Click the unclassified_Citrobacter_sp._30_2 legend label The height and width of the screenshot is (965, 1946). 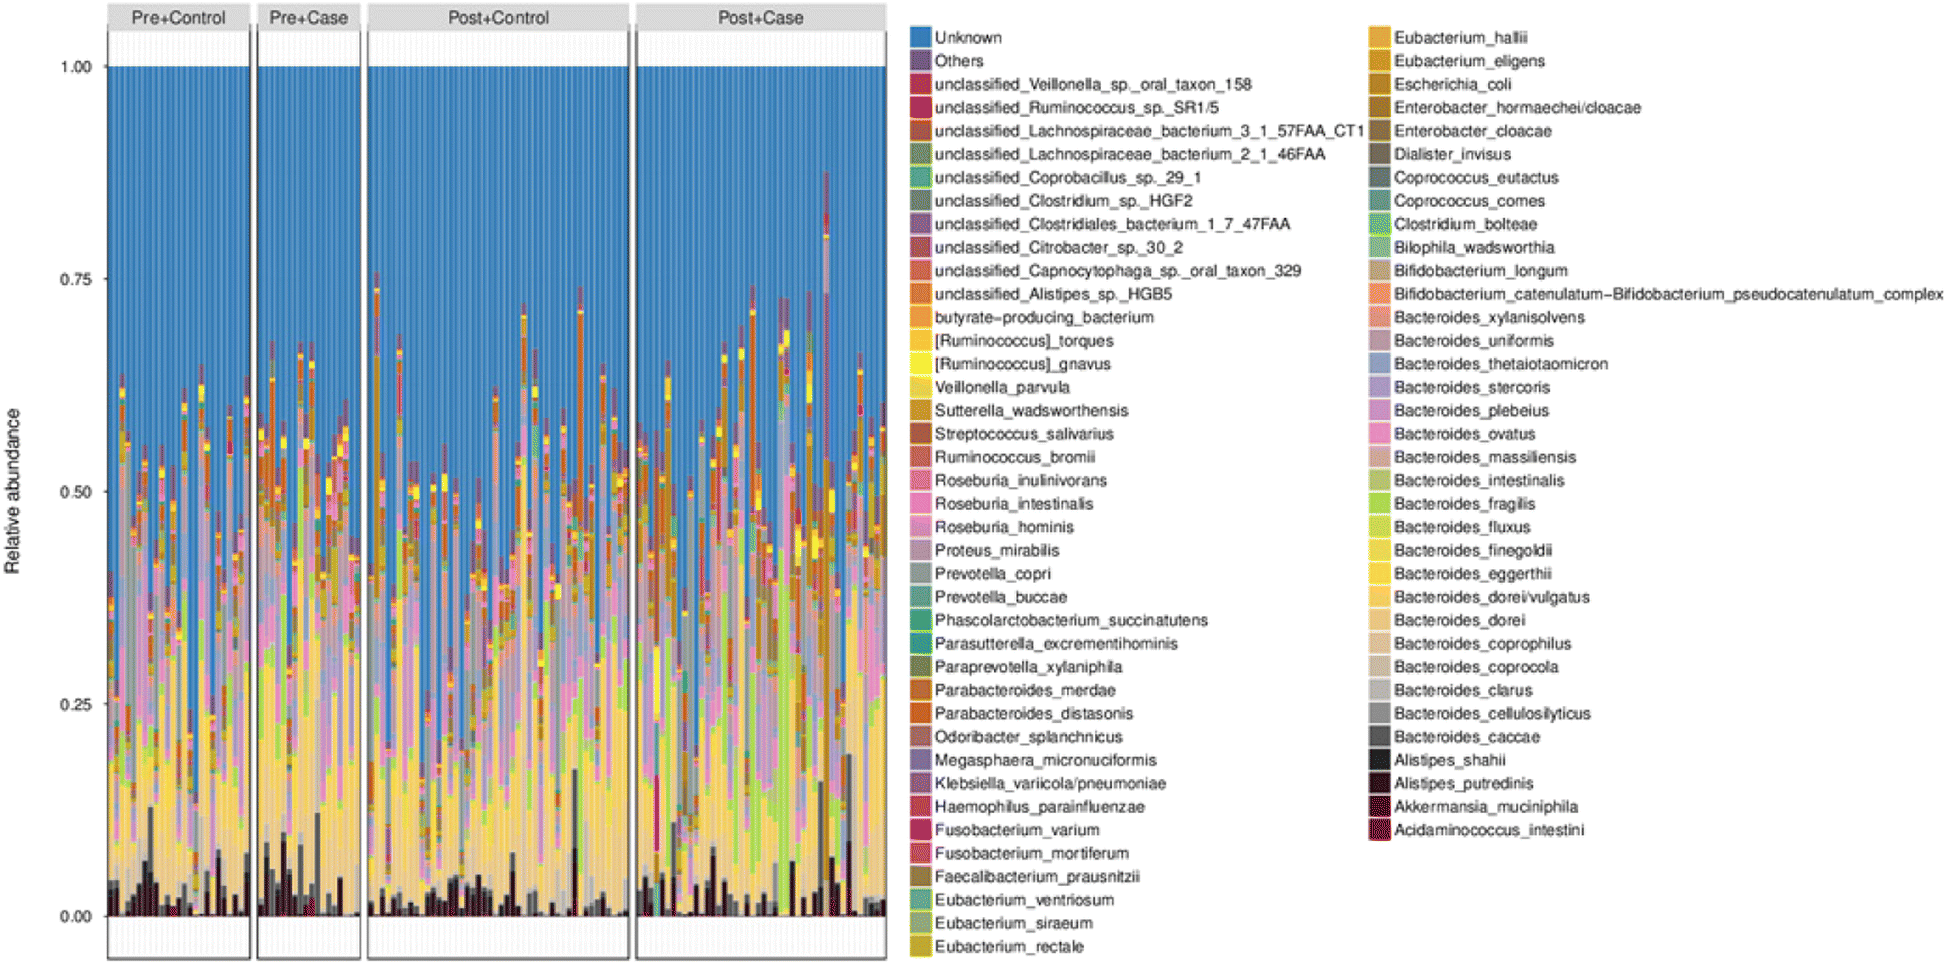1059,247
